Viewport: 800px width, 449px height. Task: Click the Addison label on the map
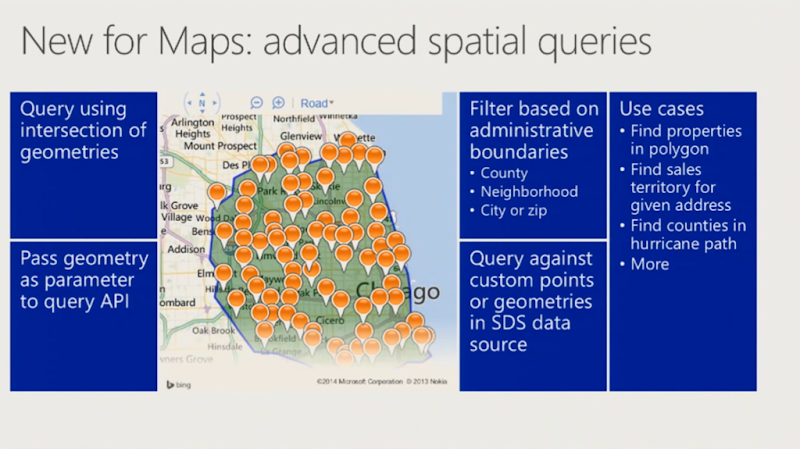[186, 250]
